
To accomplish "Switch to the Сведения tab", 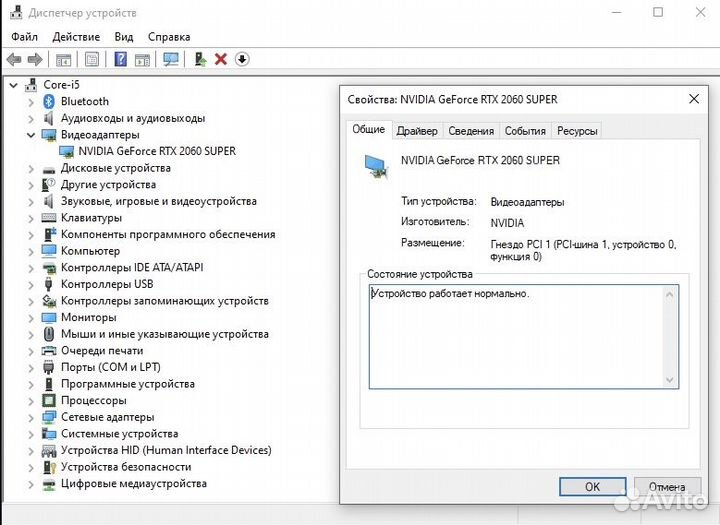I will [471, 131].
